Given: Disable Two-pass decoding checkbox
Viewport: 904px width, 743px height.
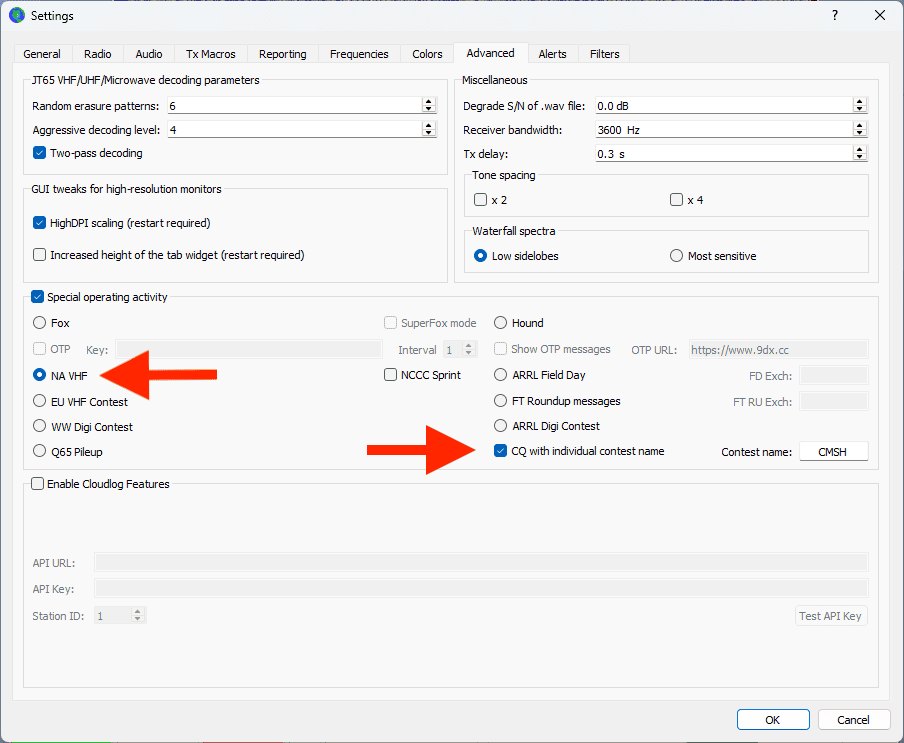Looking at the screenshot, I should [x=40, y=153].
